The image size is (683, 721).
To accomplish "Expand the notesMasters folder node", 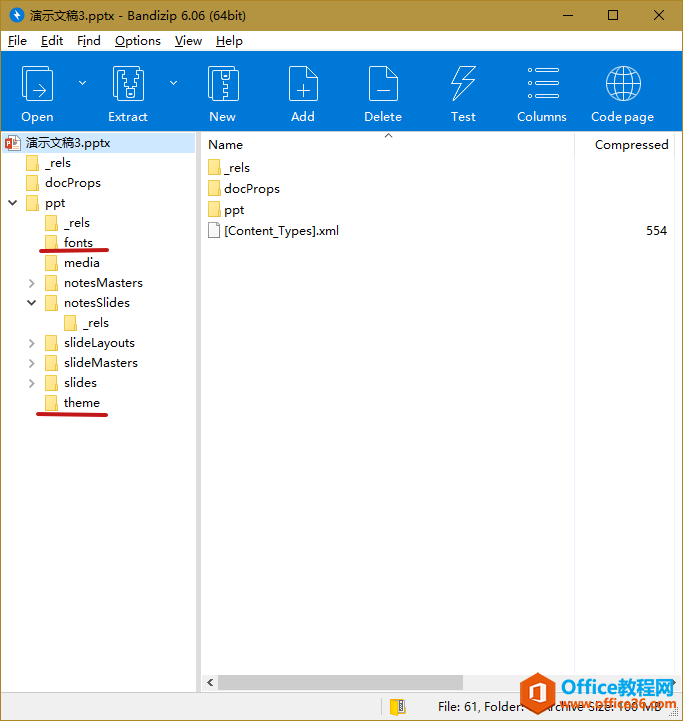I will (x=31, y=283).
